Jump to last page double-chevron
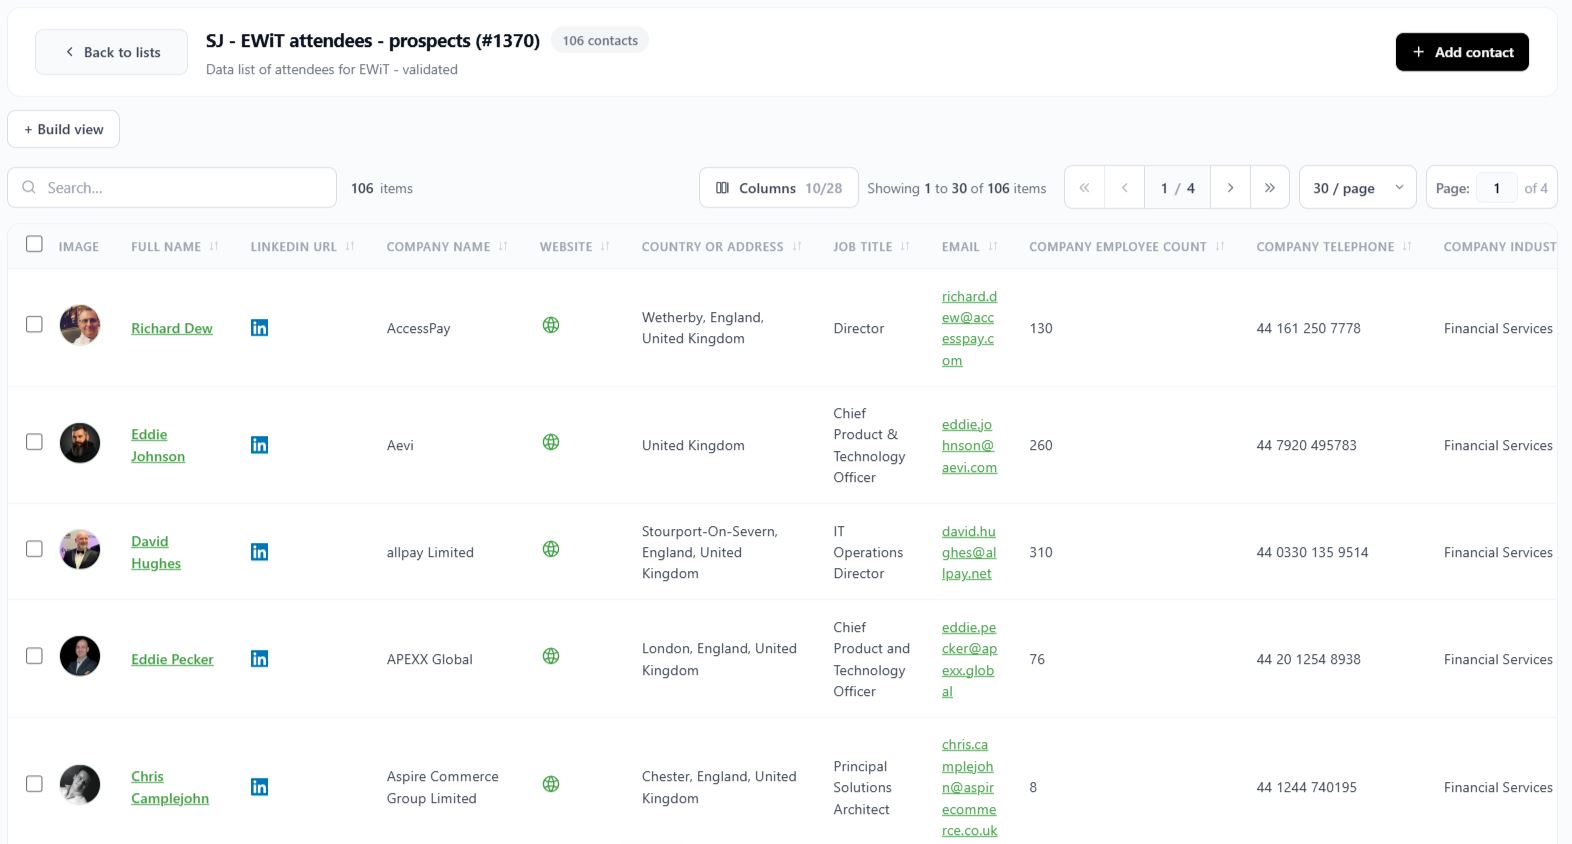1572x844 pixels. click(1270, 188)
